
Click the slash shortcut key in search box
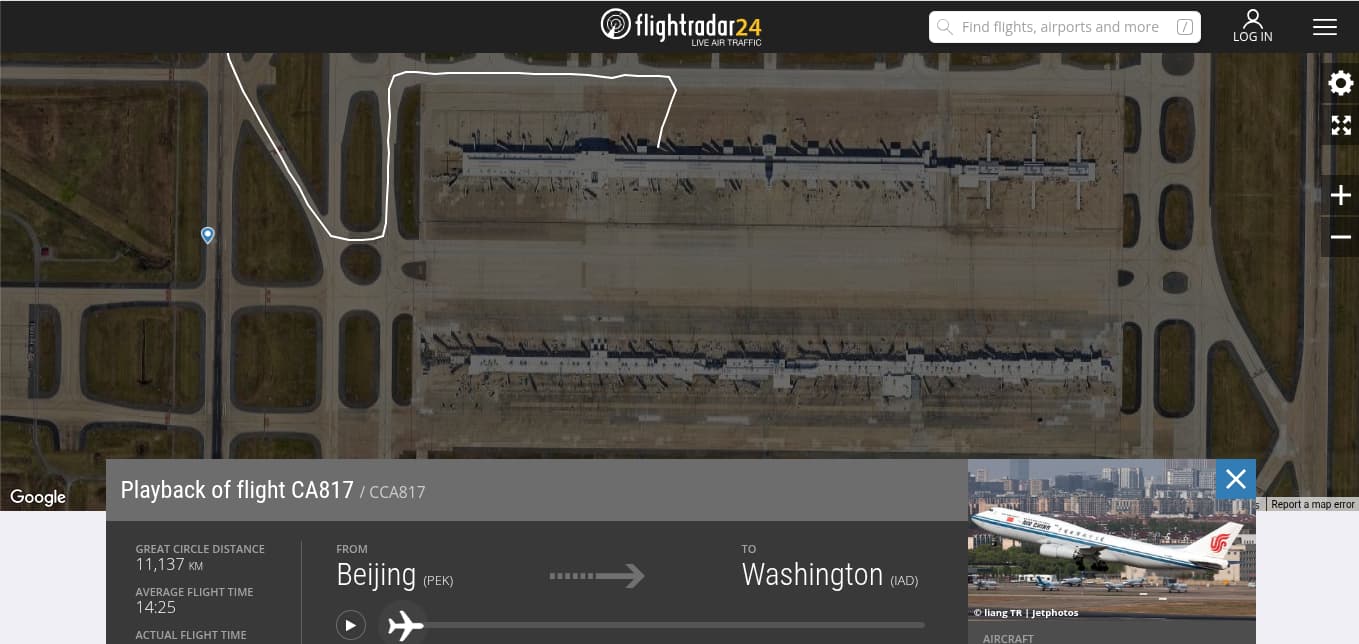point(1184,27)
